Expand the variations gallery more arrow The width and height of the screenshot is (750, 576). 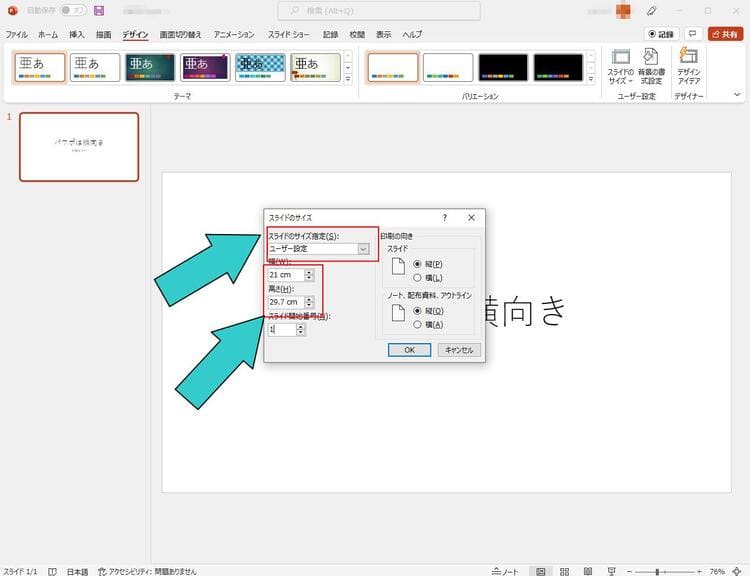591,79
